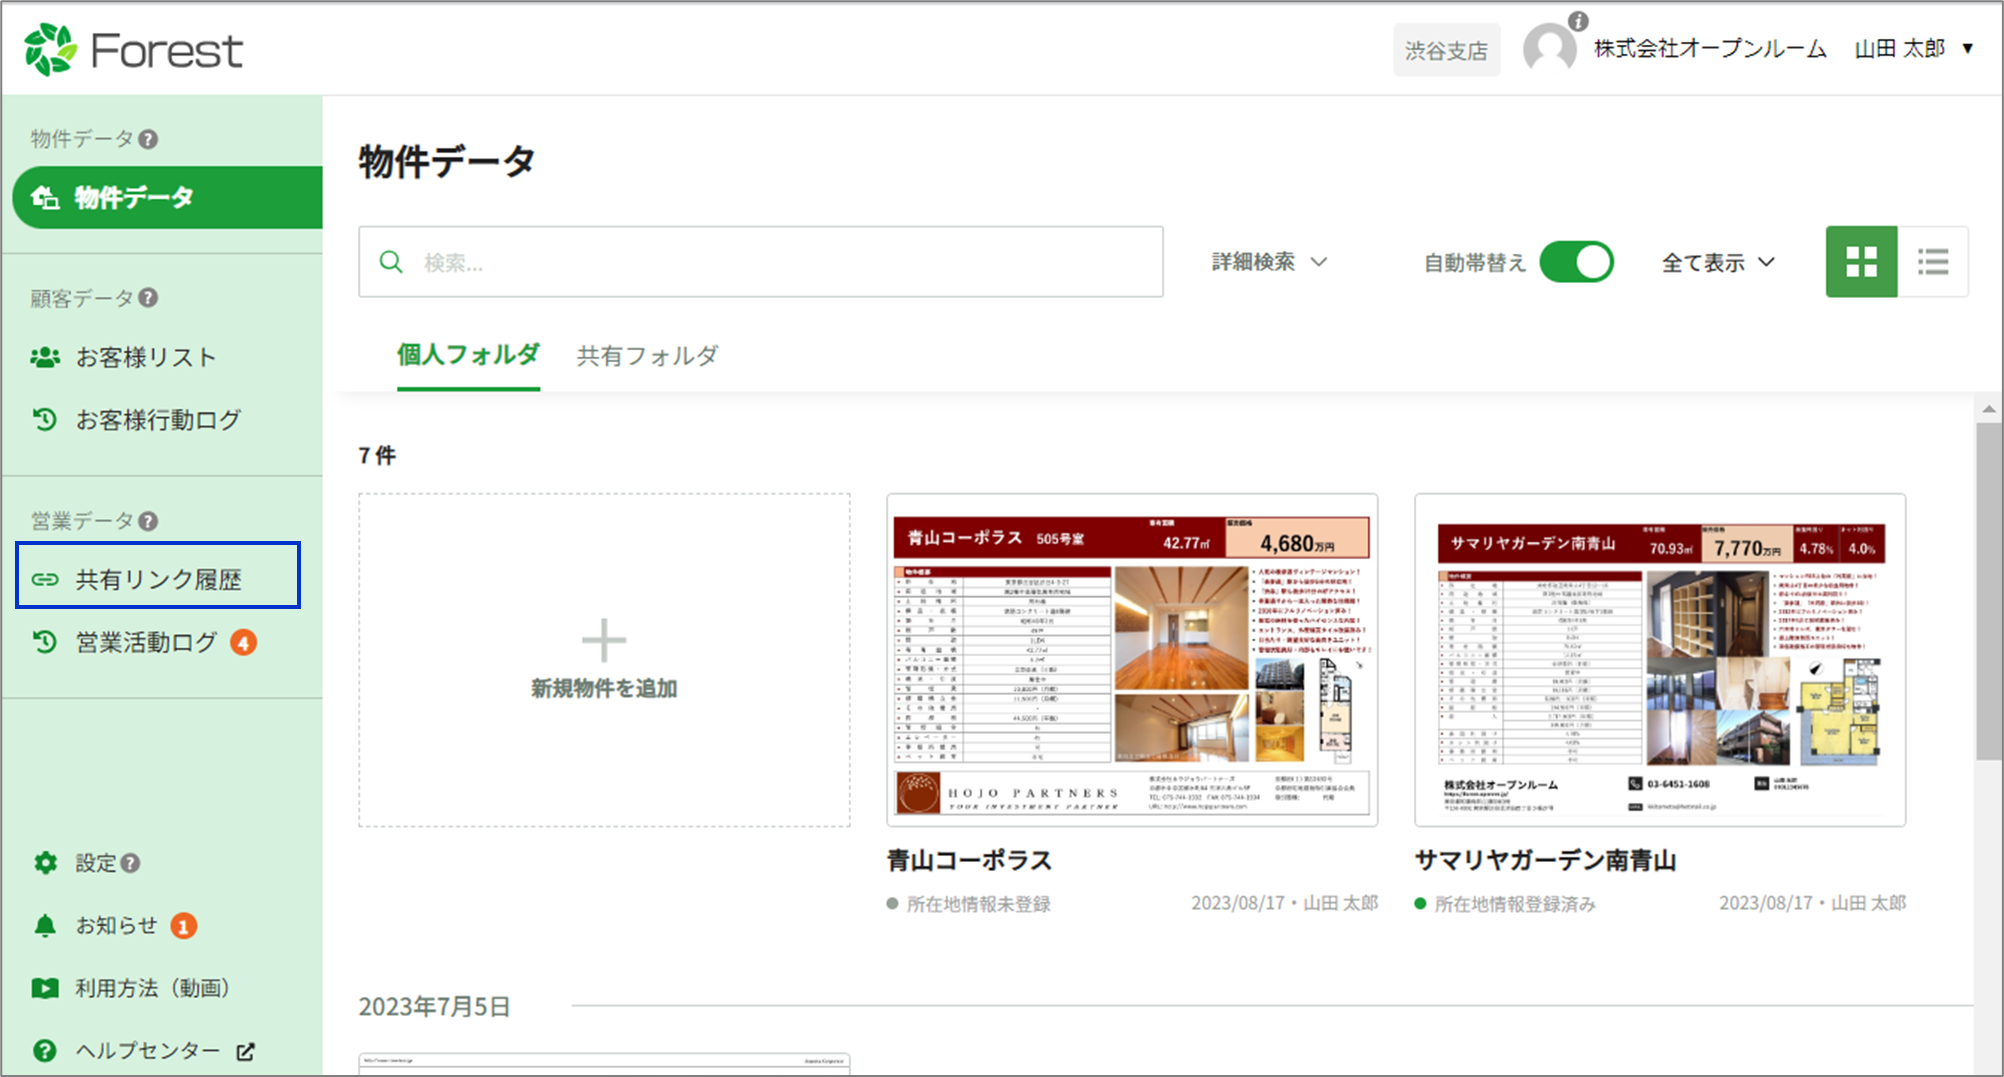Open the 山田 太郎 user menu
The height and width of the screenshot is (1077, 2004).
1912,48
